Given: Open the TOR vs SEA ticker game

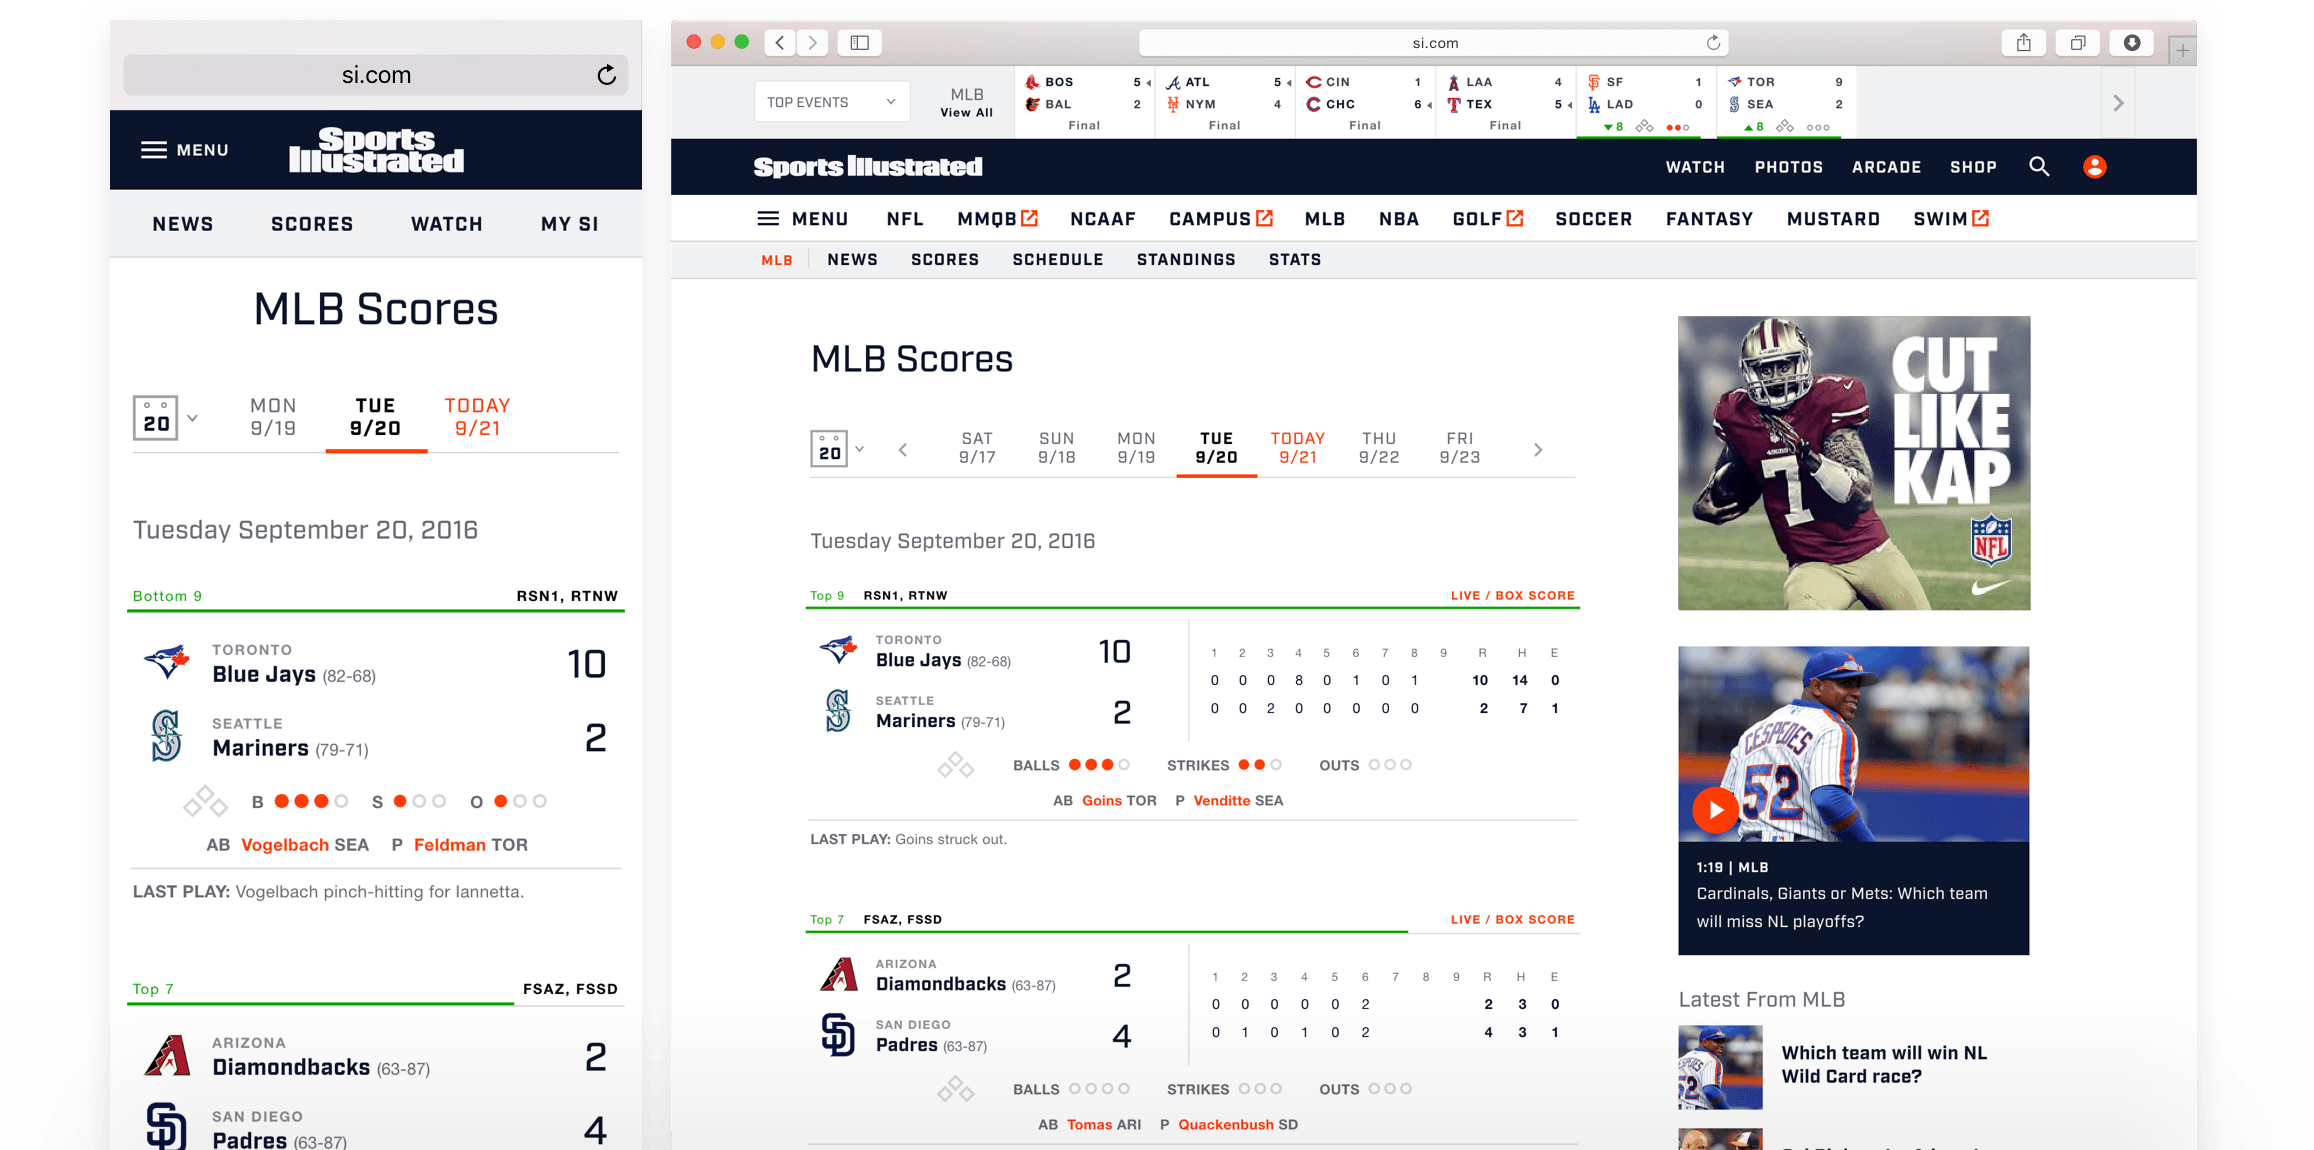Looking at the screenshot, I should (1787, 103).
